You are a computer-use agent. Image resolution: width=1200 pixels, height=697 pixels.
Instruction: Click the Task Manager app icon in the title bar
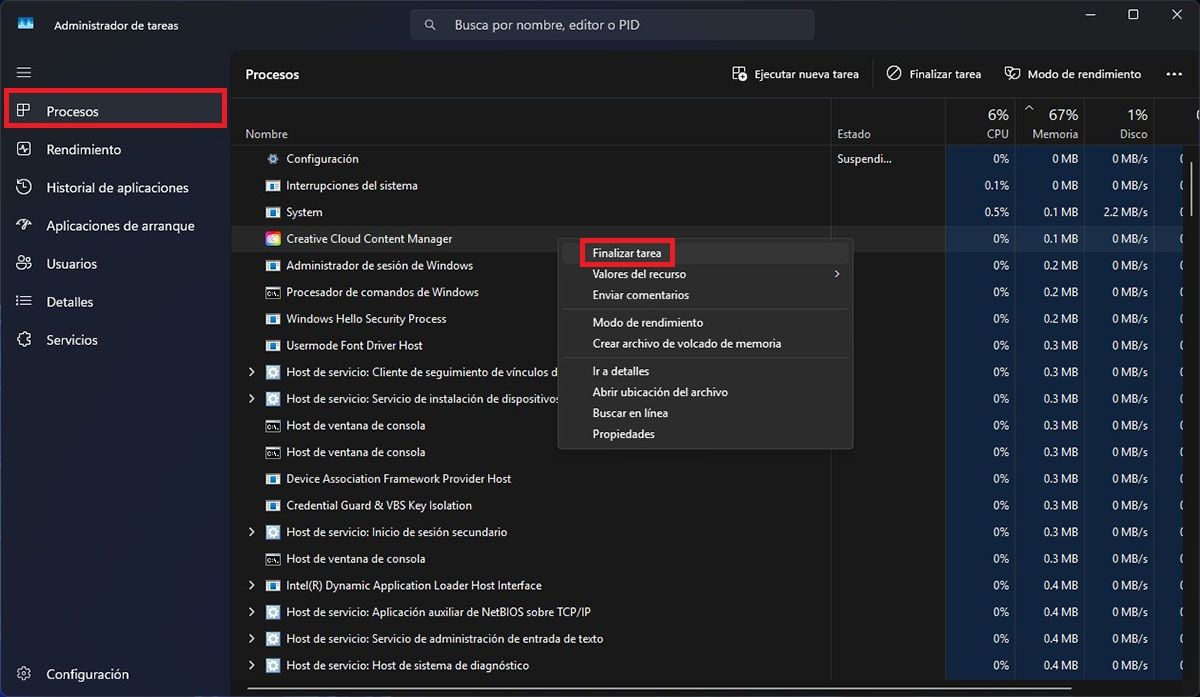26,25
